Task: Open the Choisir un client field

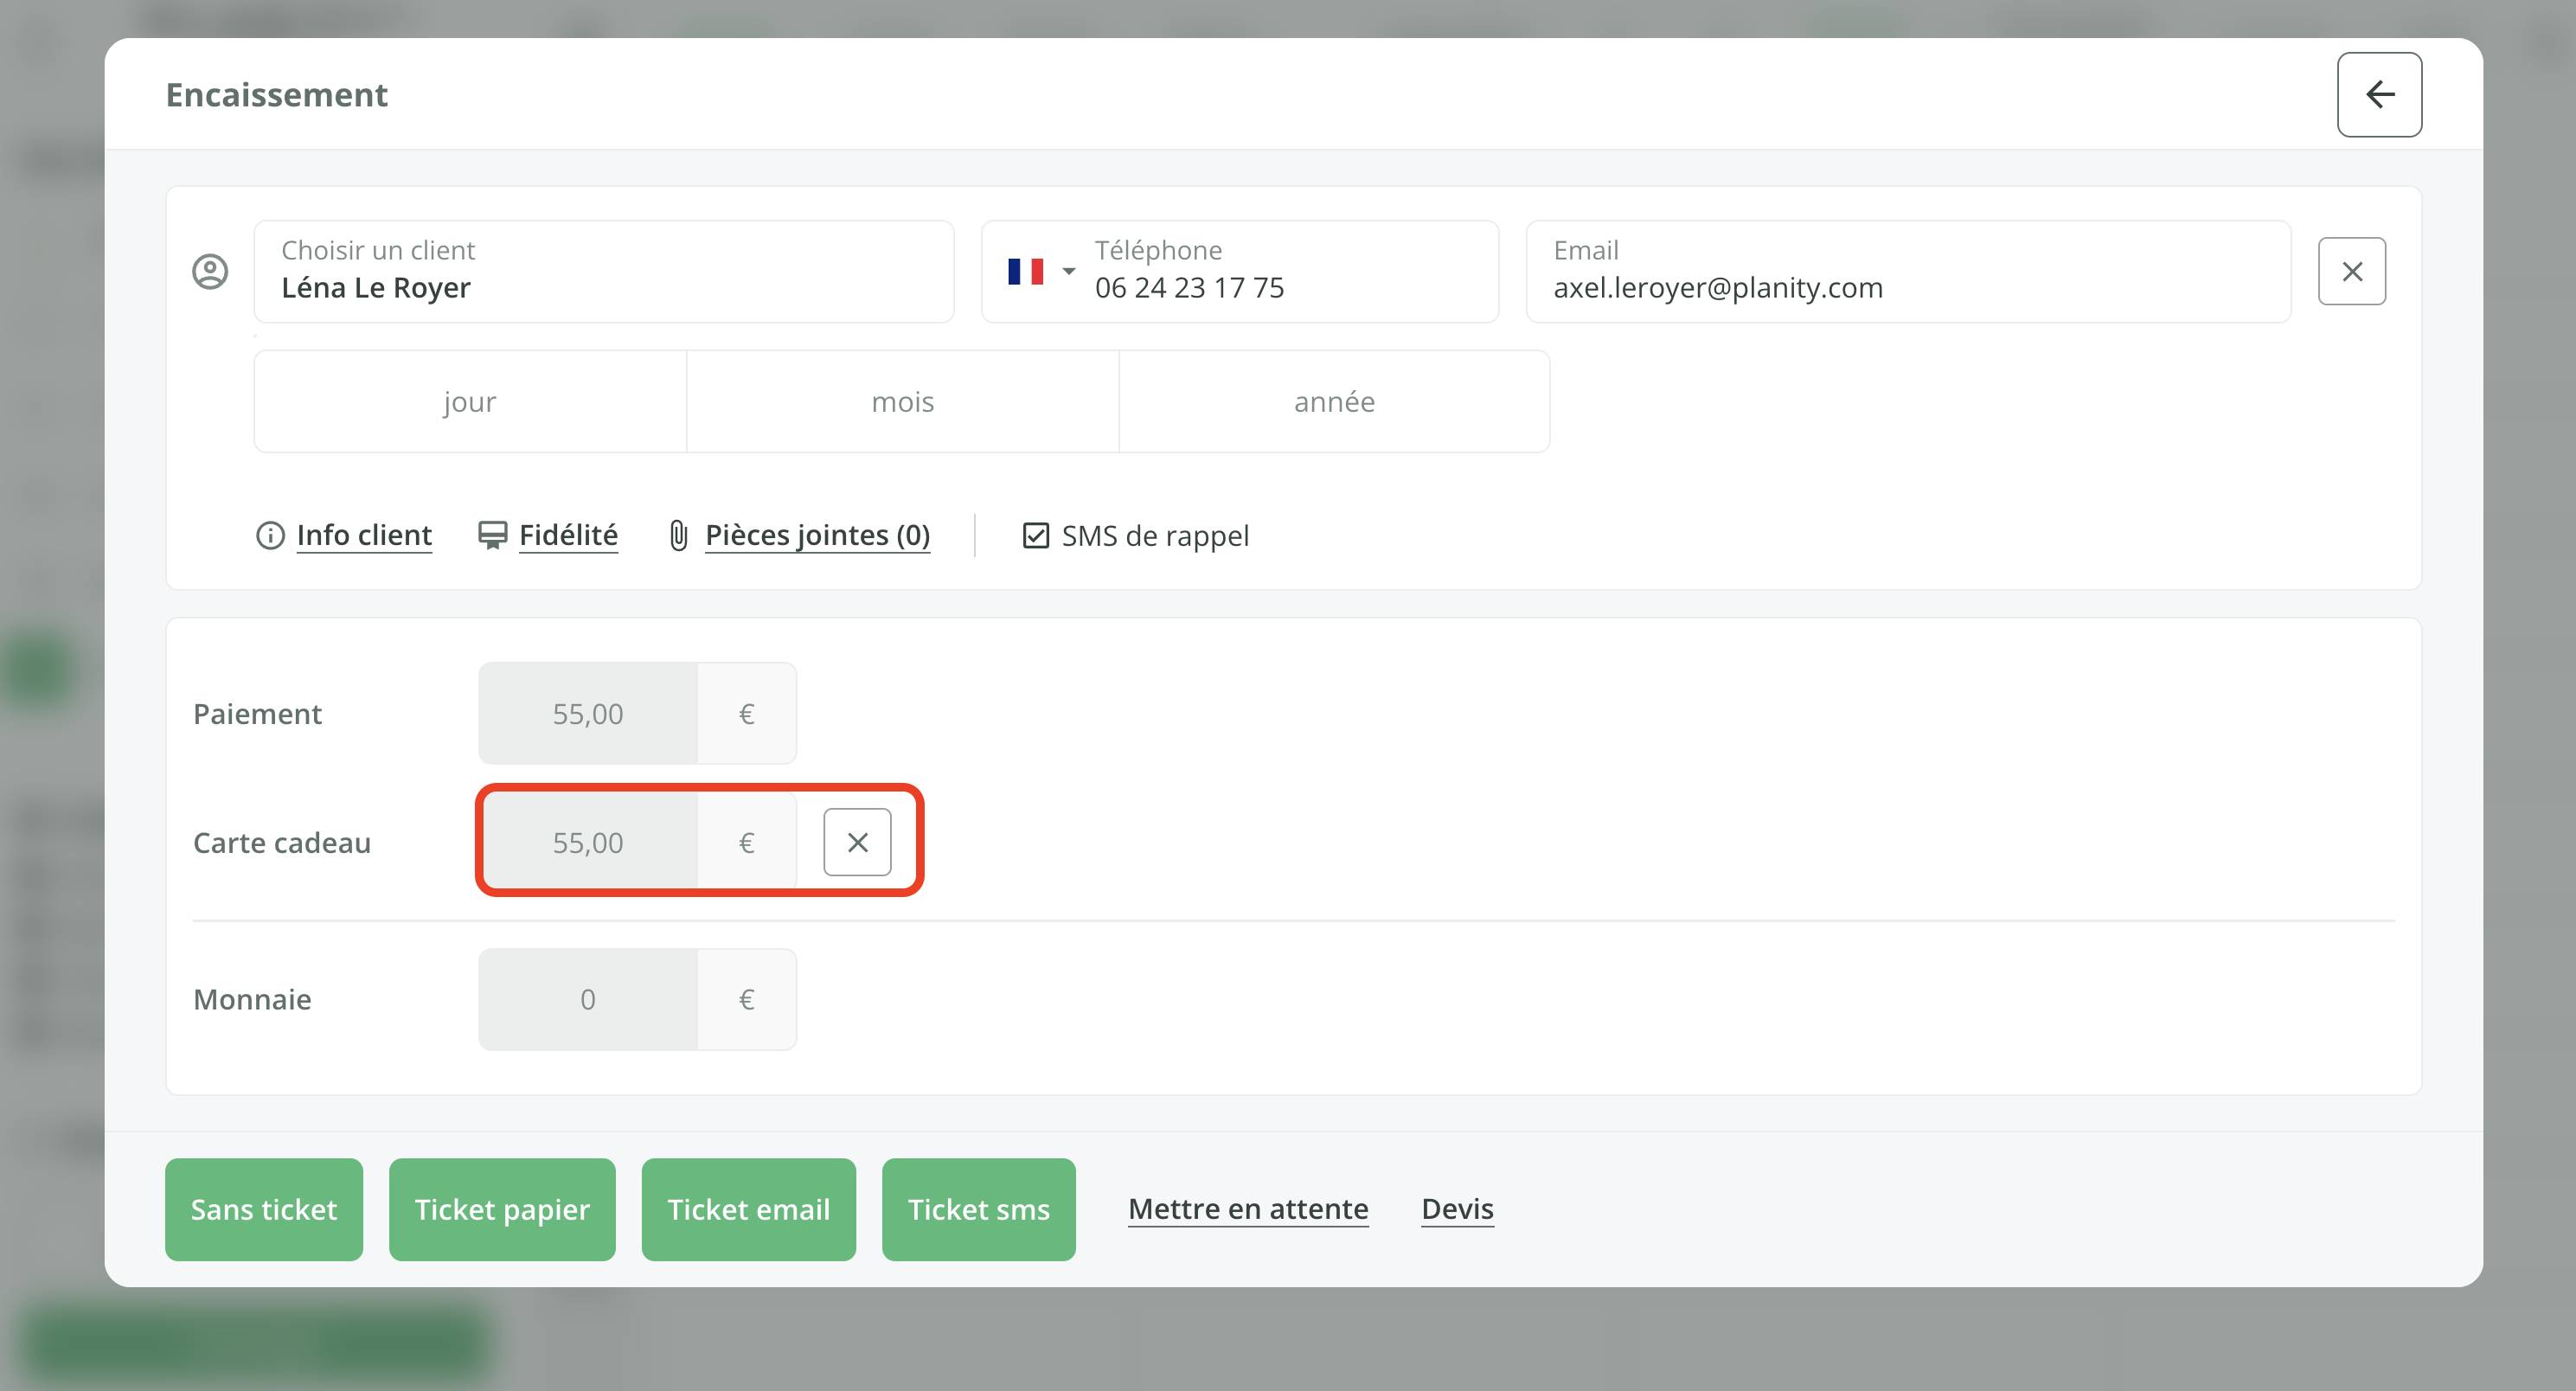Action: (603, 271)
